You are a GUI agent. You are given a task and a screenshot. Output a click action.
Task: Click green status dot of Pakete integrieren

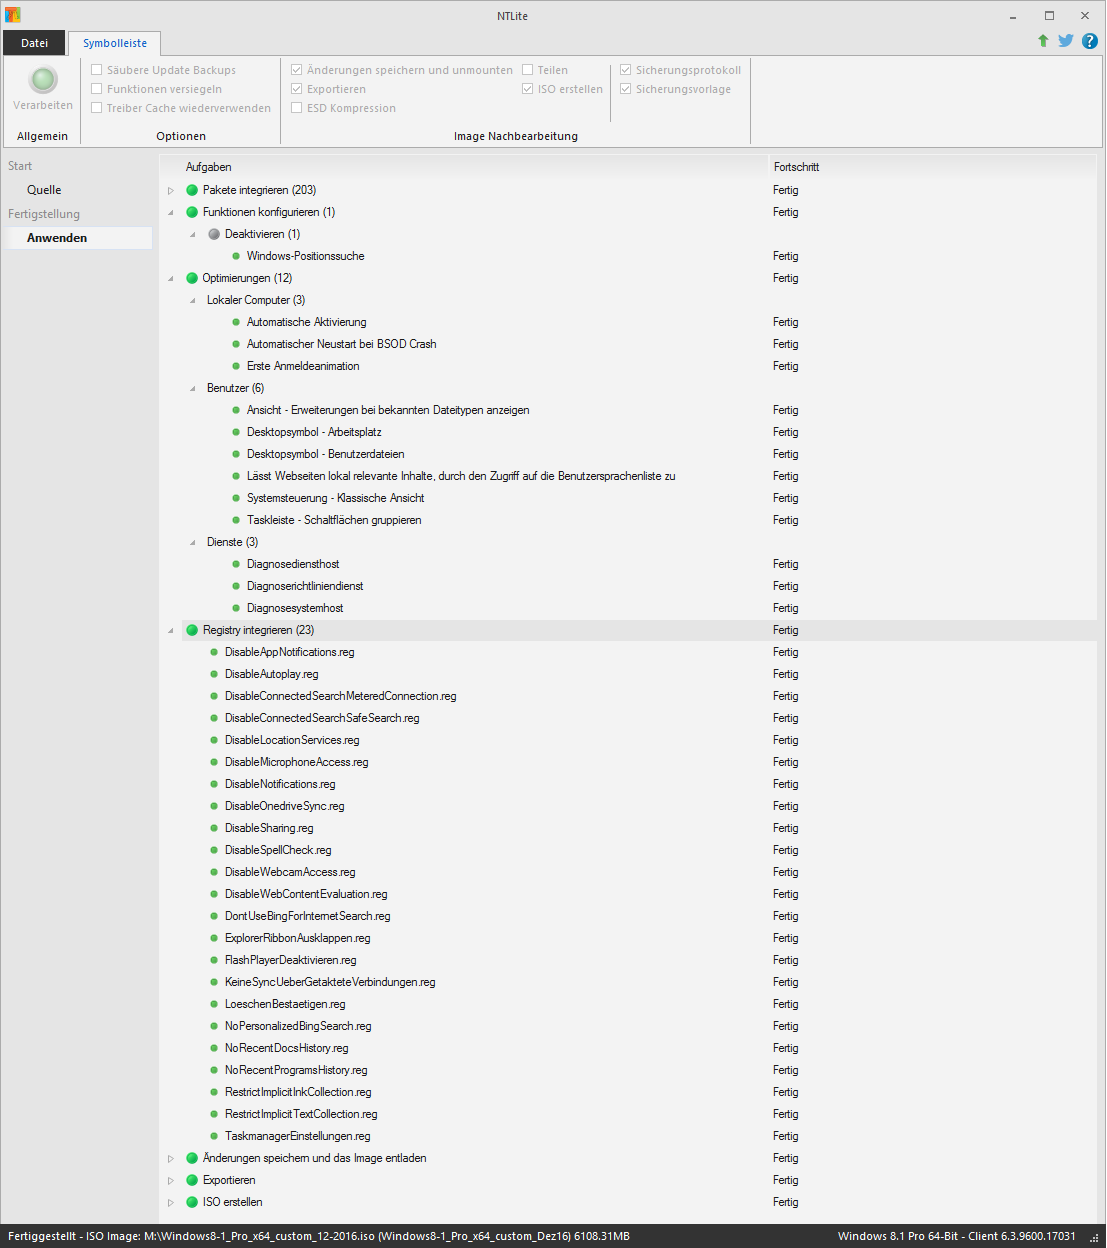192,190
